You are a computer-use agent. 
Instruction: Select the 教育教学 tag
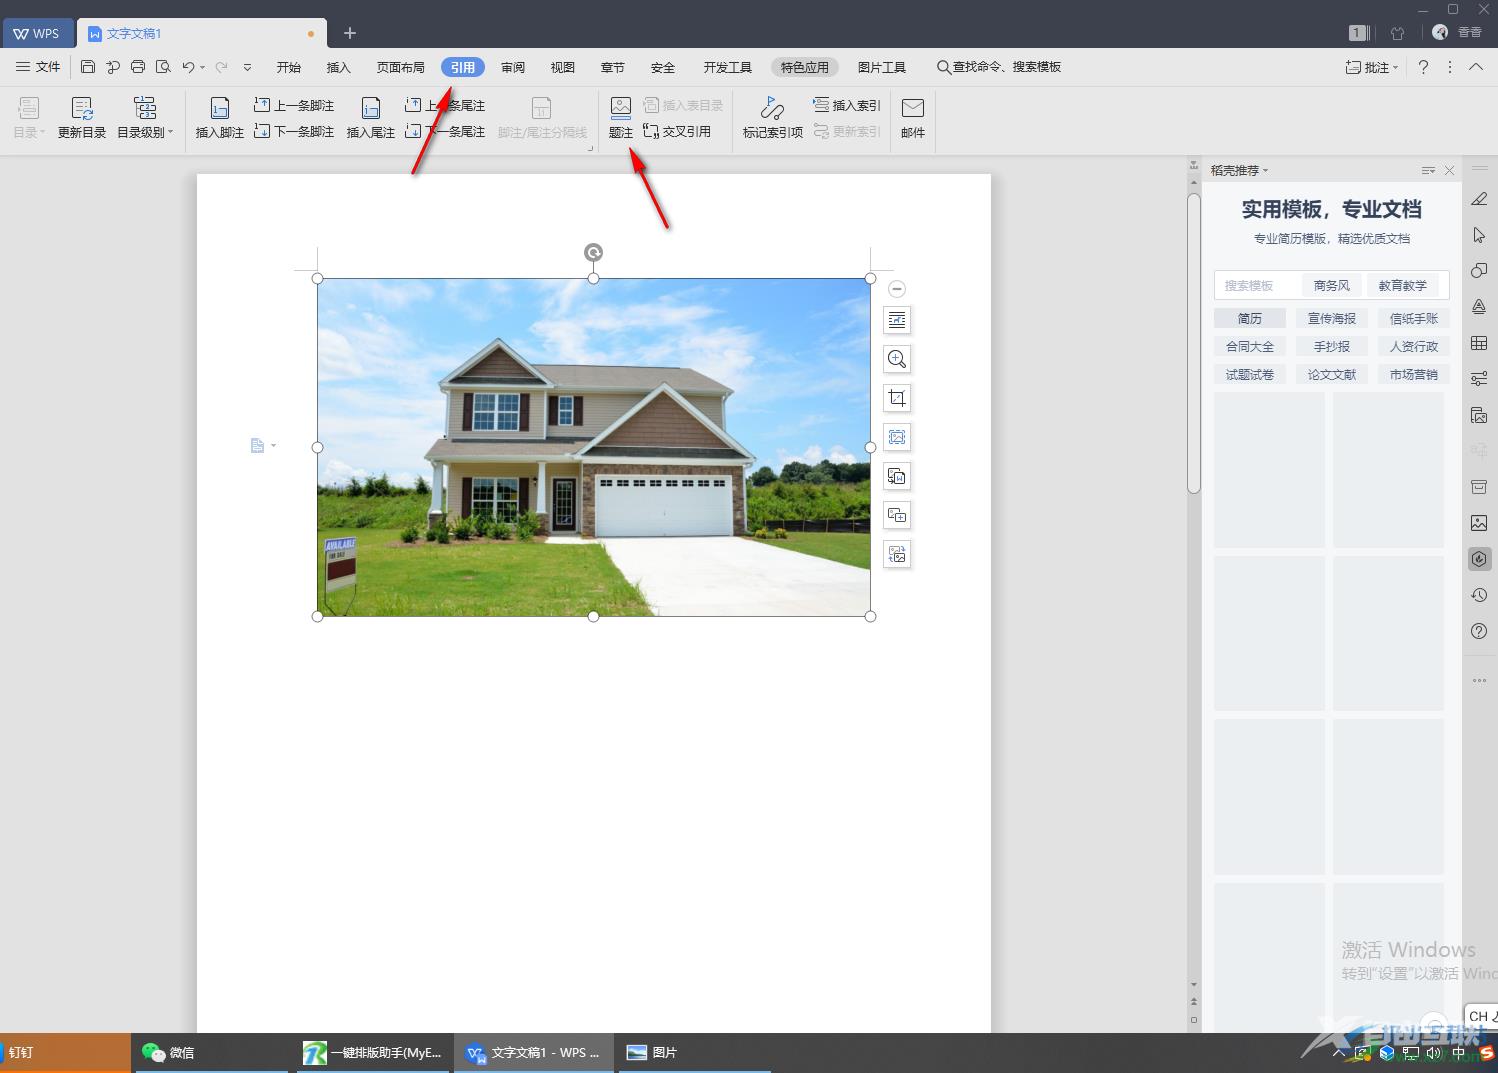pyautogui.click(x=1403, y=285)
